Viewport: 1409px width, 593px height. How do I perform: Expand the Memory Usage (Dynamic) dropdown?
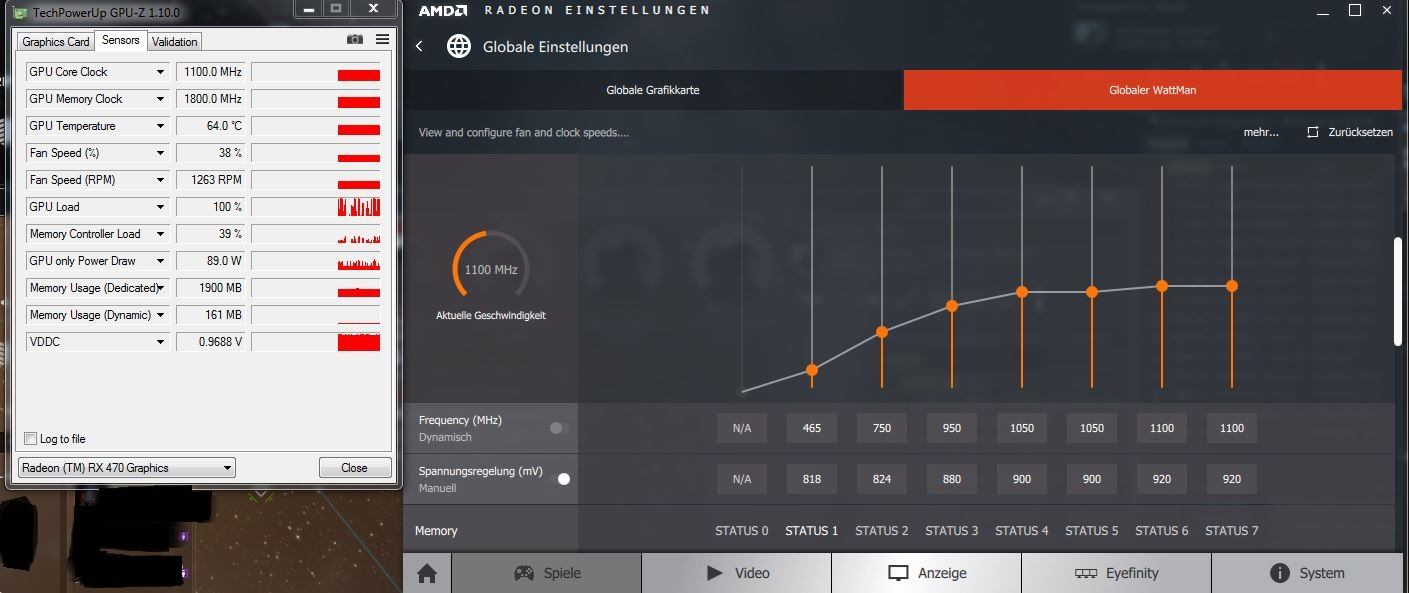(x=160, y=315)
